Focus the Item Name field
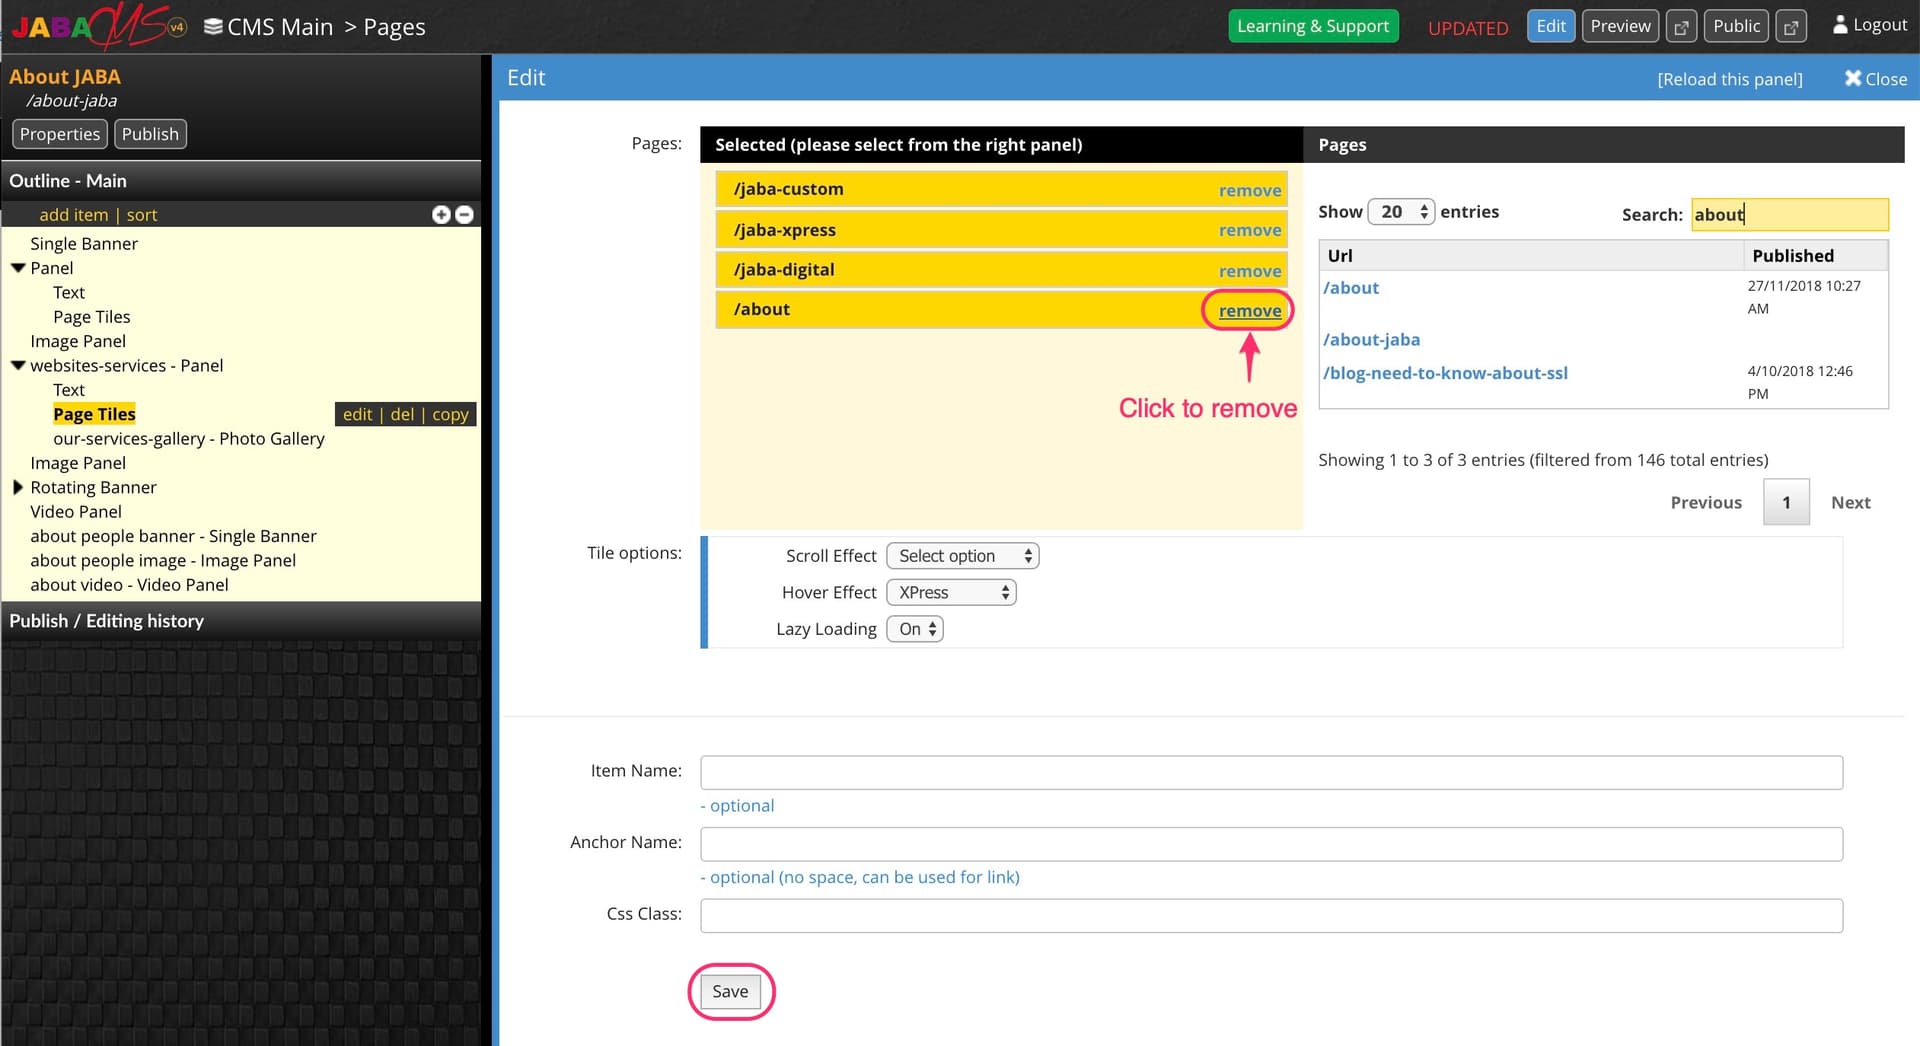Screen dimensions: 1920x1046 pyautogui.click(x=1271, y=773)
